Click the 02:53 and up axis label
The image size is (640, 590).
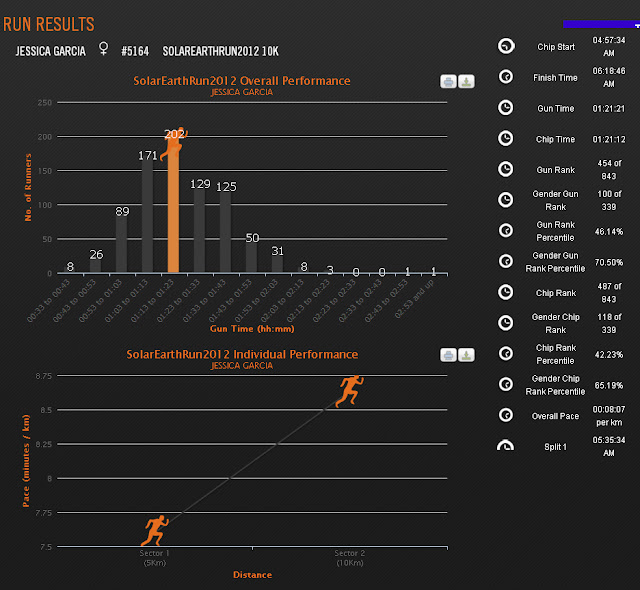coord(414,299)
